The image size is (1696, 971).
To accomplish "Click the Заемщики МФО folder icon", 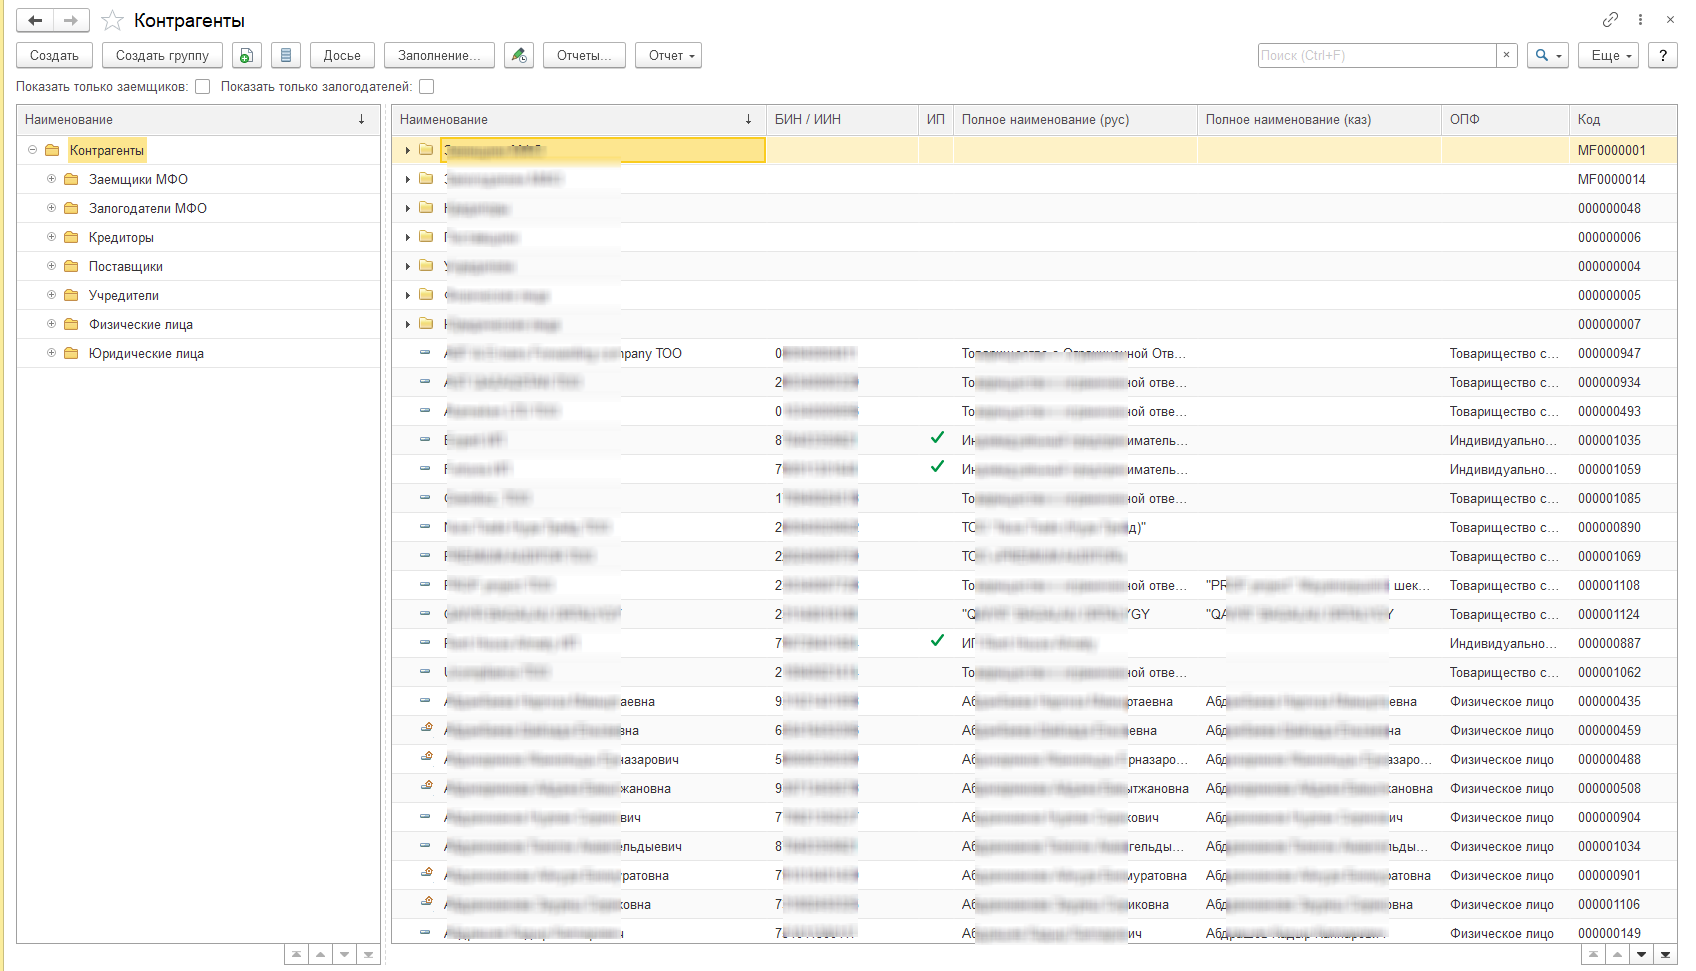I will click(x=71, y=179).
